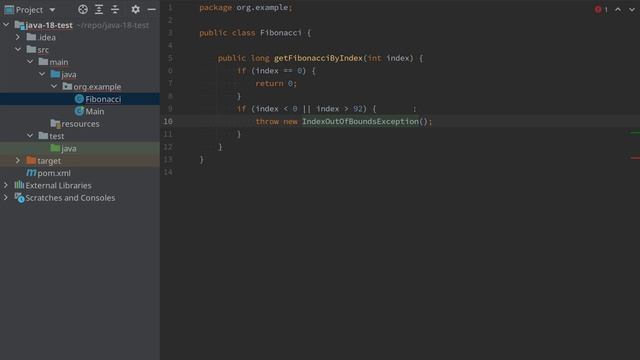Click the Main class icon

pos(79,111)
